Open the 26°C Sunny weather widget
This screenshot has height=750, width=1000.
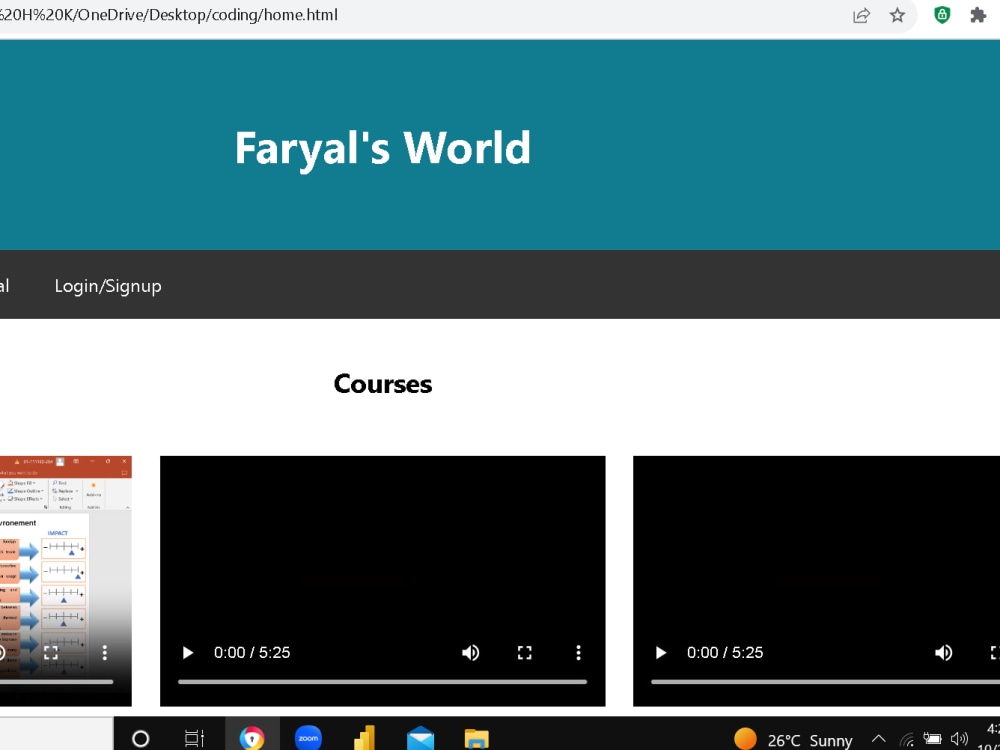pyautogui.click(x=793, y=740)
